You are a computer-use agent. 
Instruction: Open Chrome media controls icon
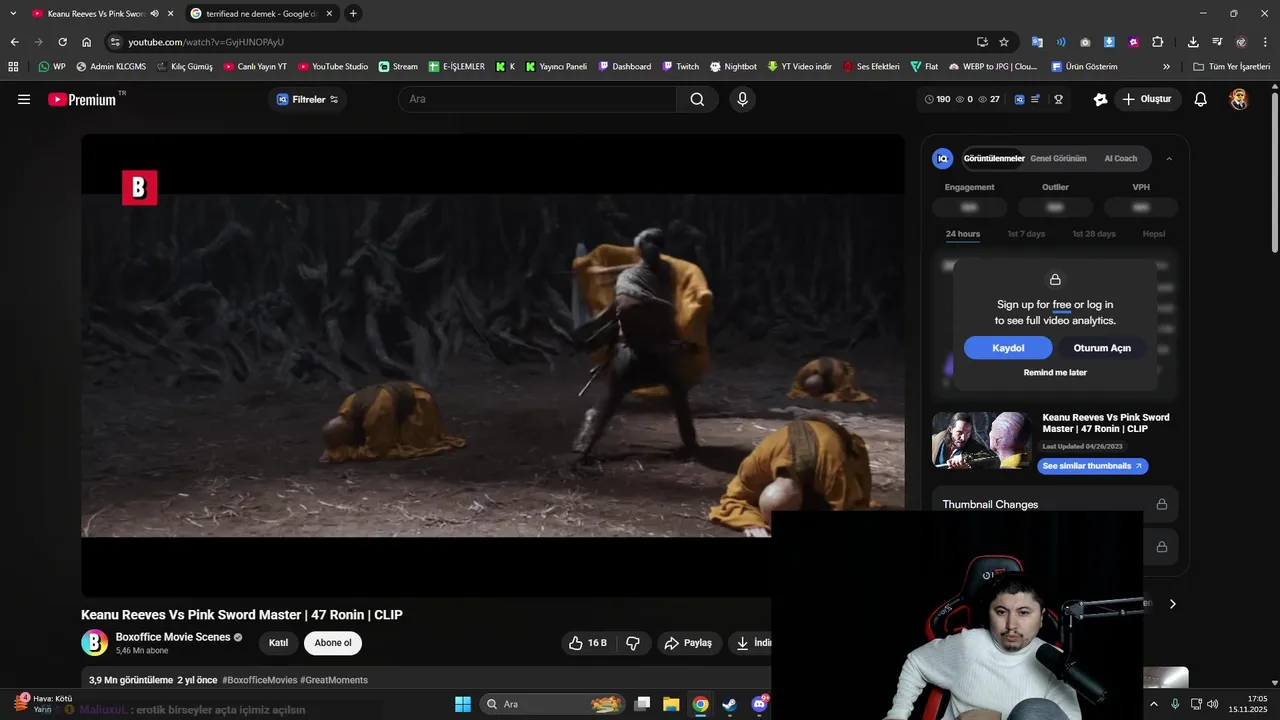[x=1217, y=42]
